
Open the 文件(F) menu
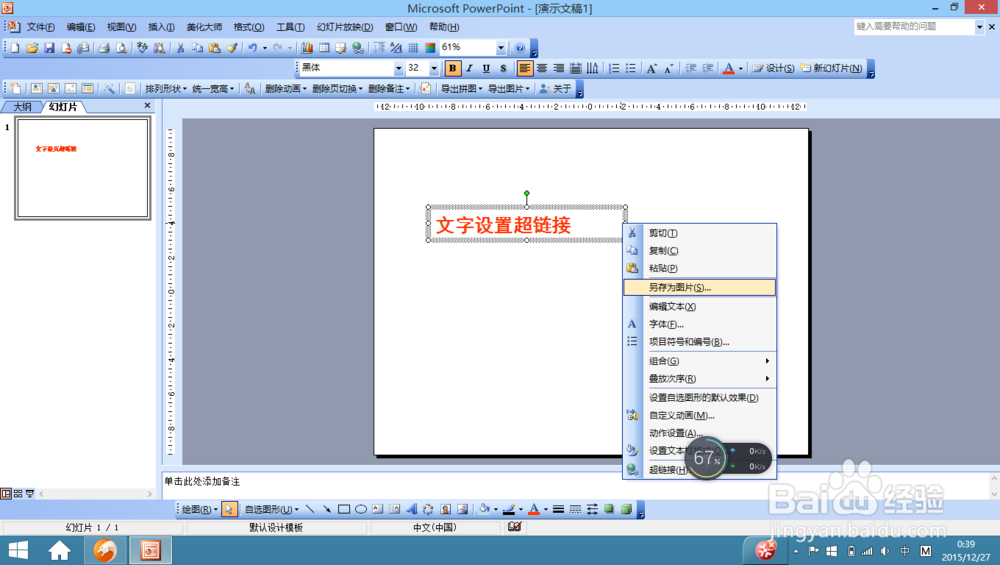[41, 27]
